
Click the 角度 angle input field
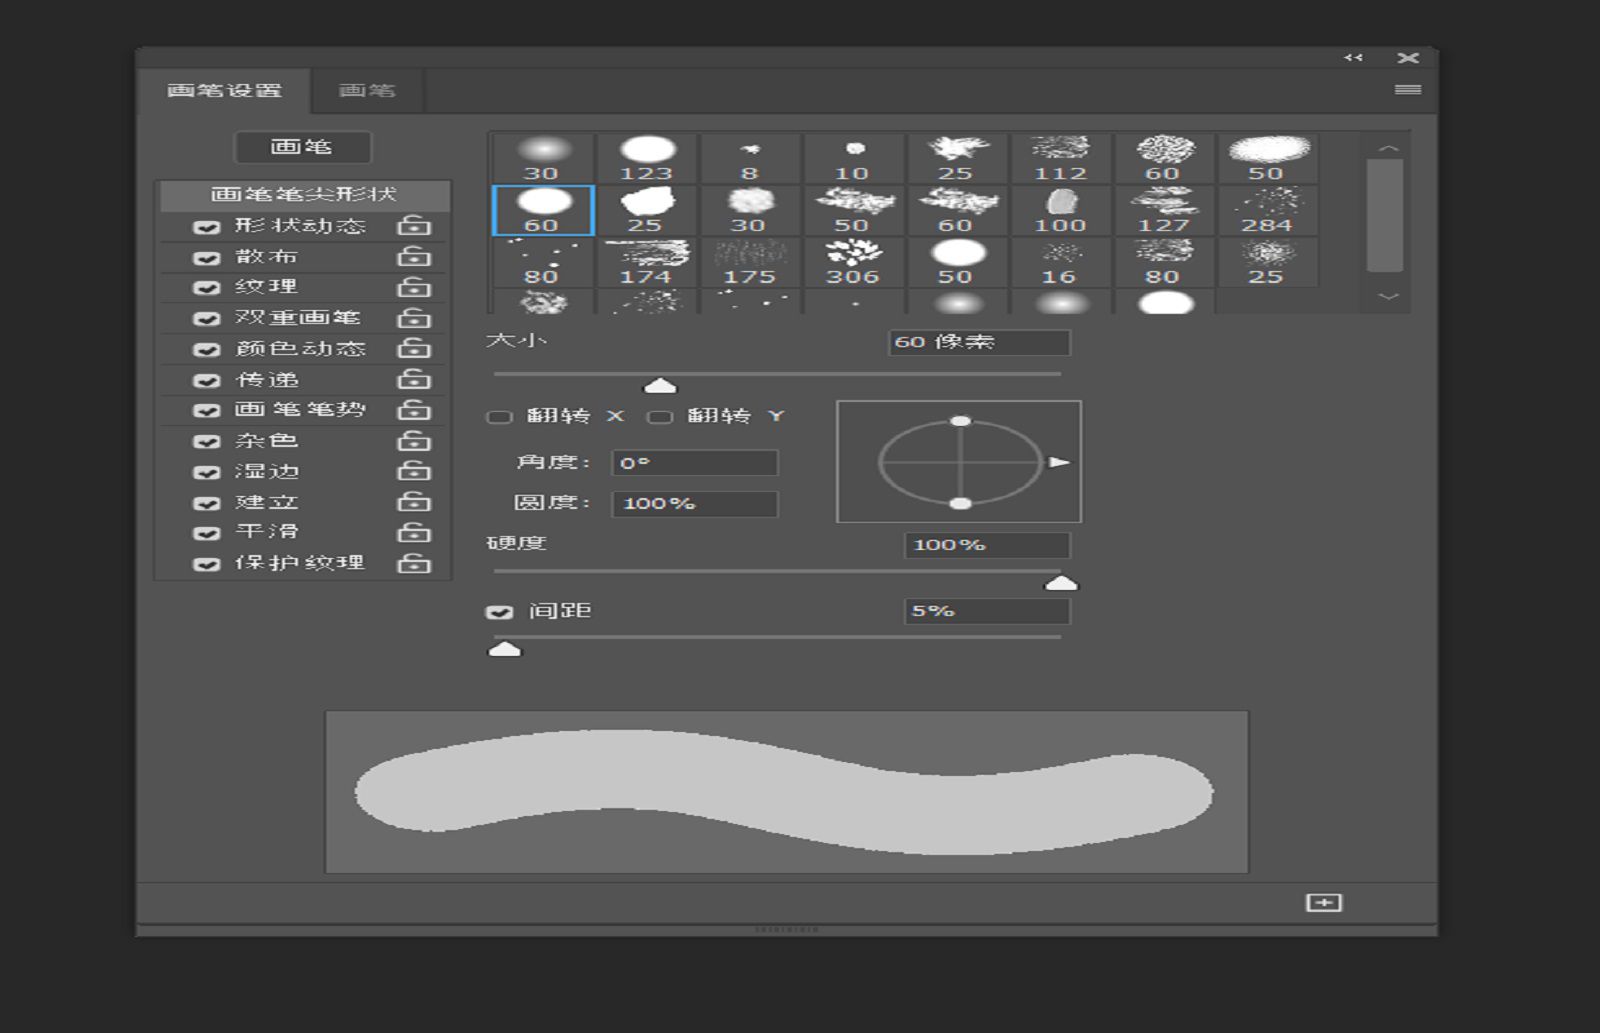coord(695,463)
